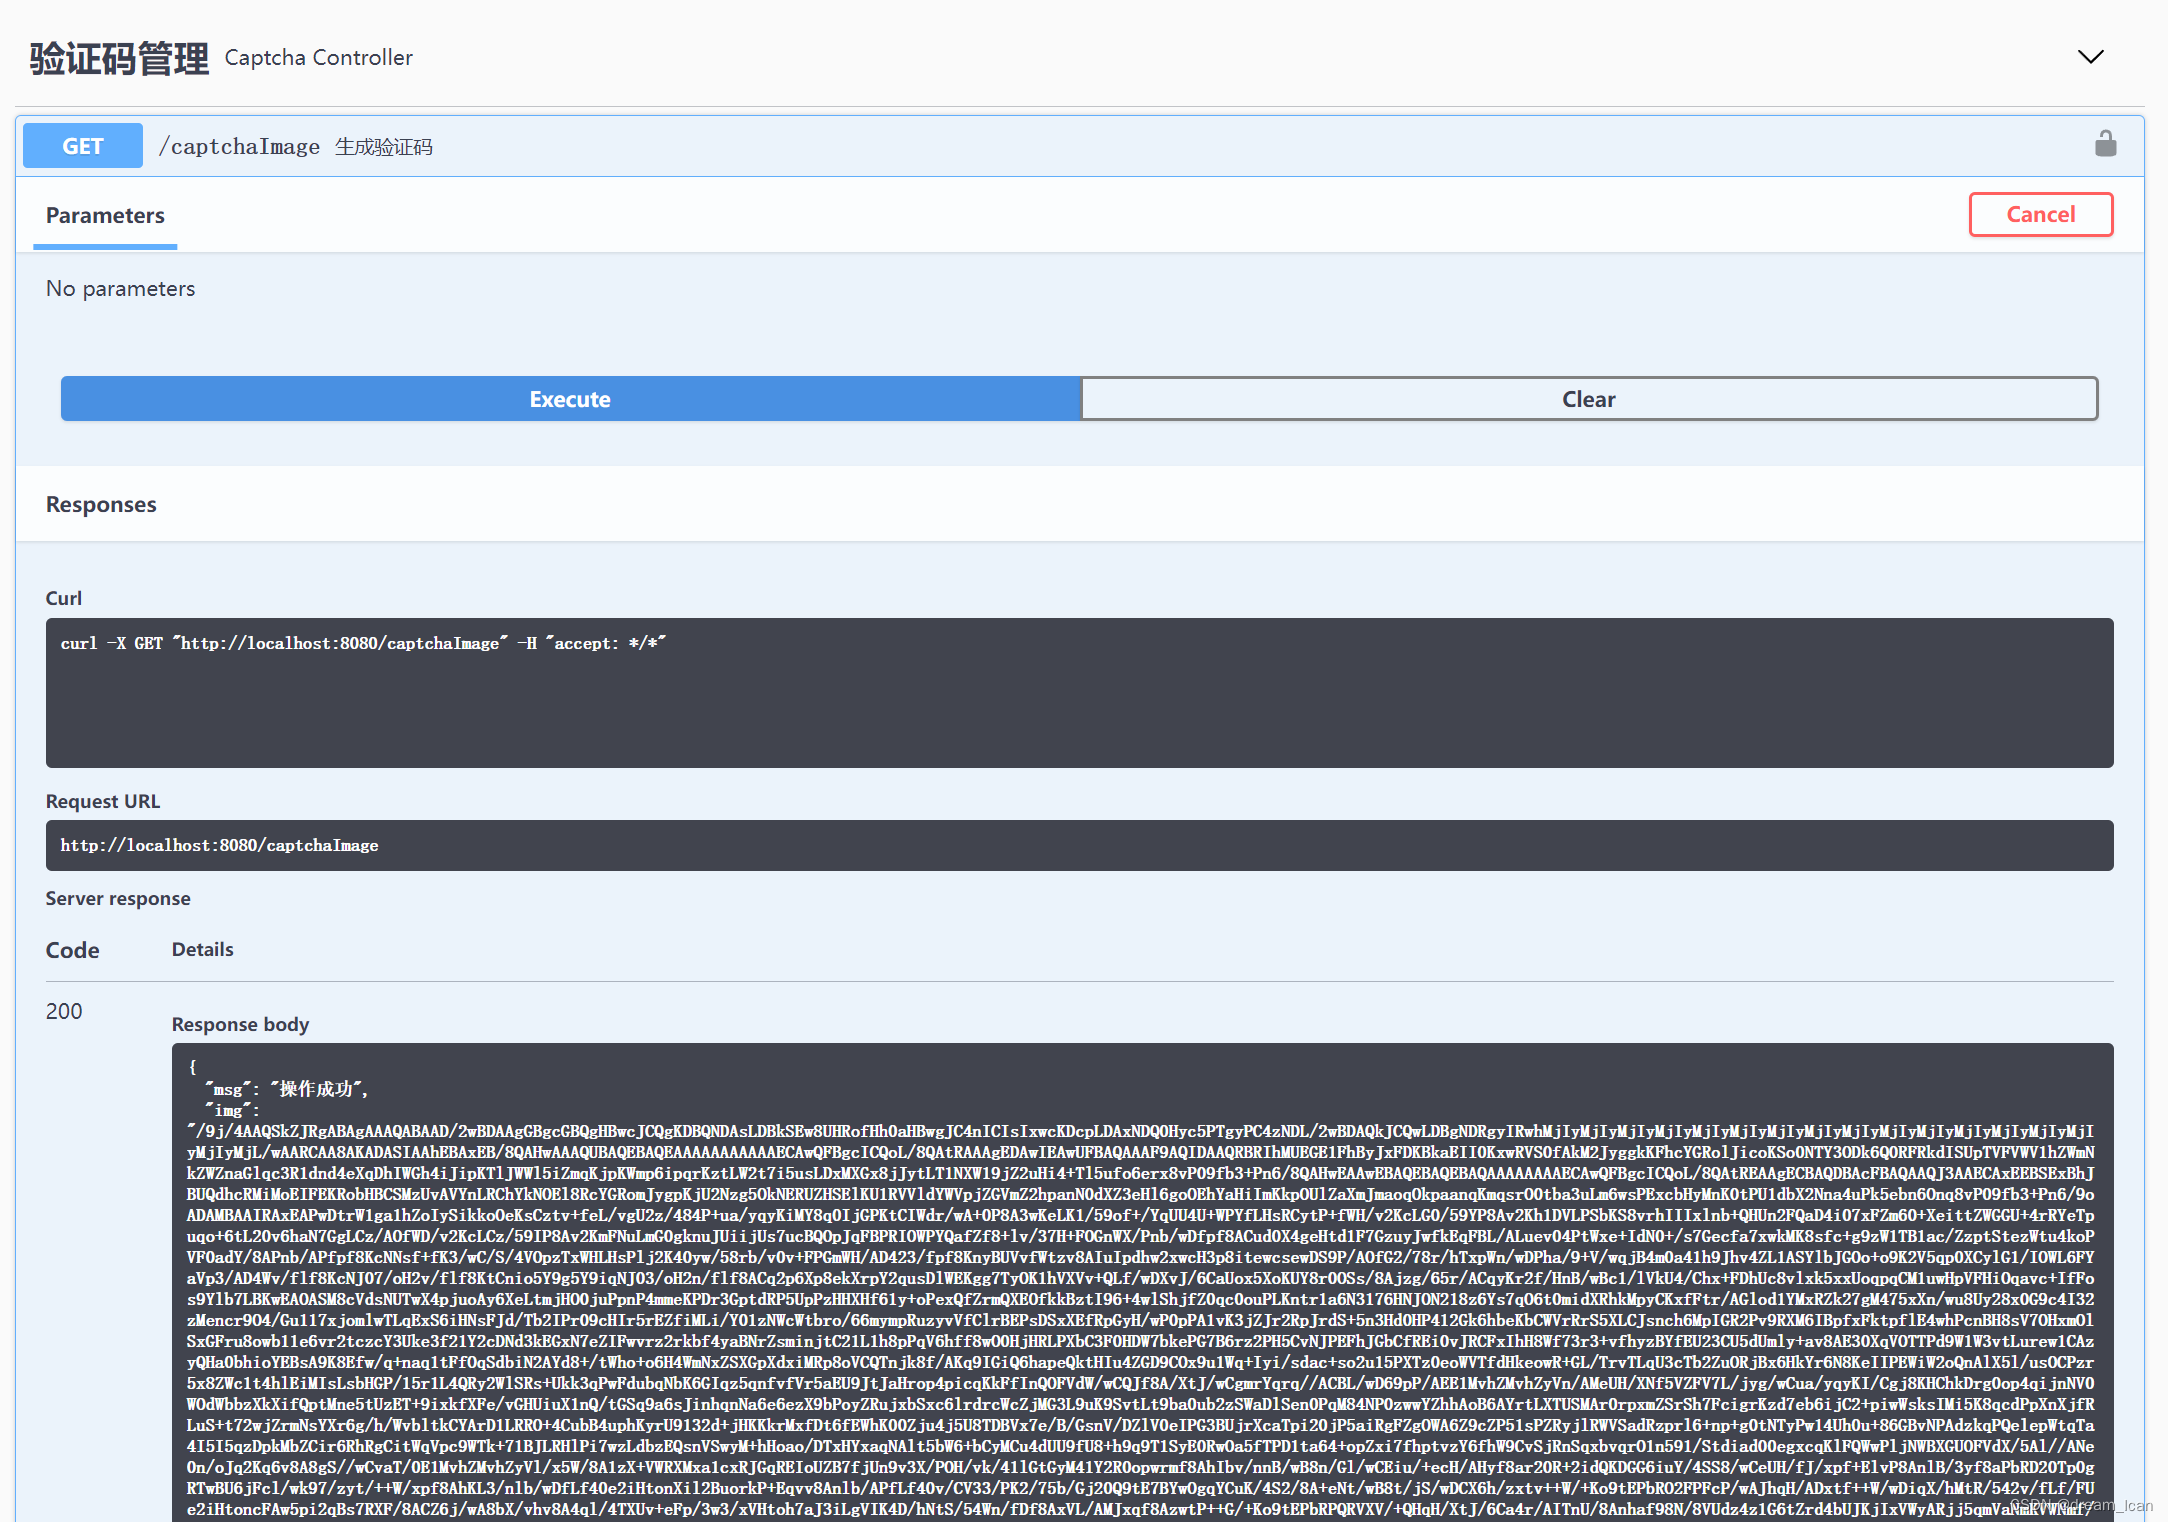Image resolution: width=2168 pixels, height=1522 pixels.
Task: Click the lock authorization icon
Action: (2105, 145)
